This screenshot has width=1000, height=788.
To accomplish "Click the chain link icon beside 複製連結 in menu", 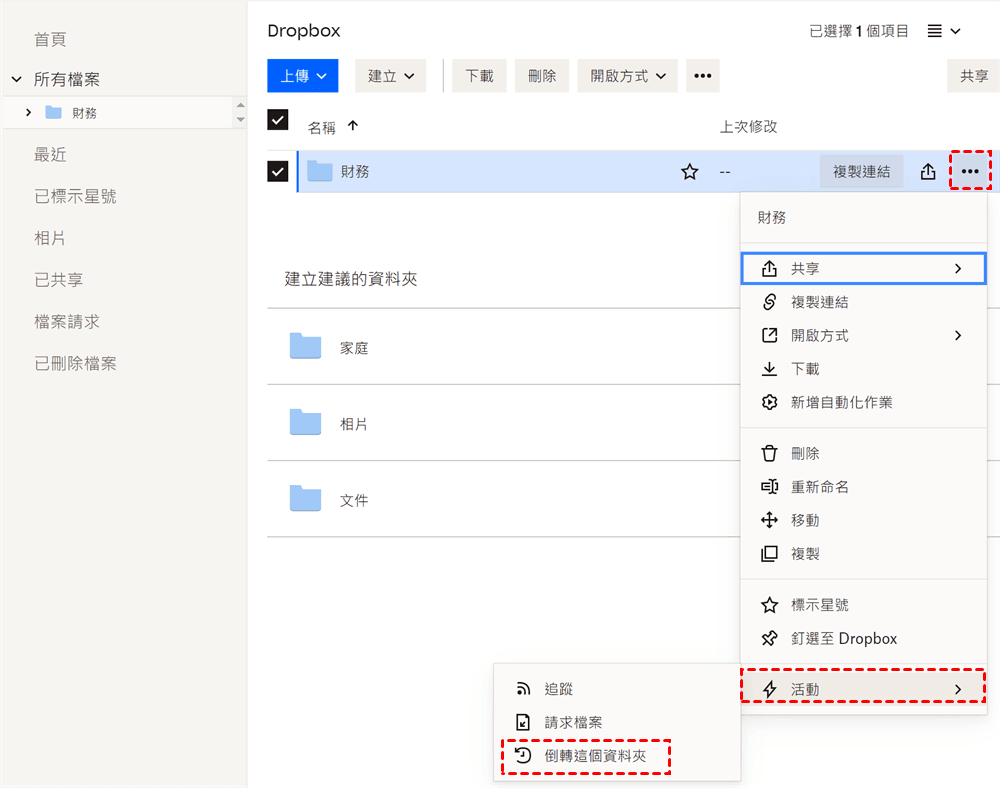I will point(770,302).
